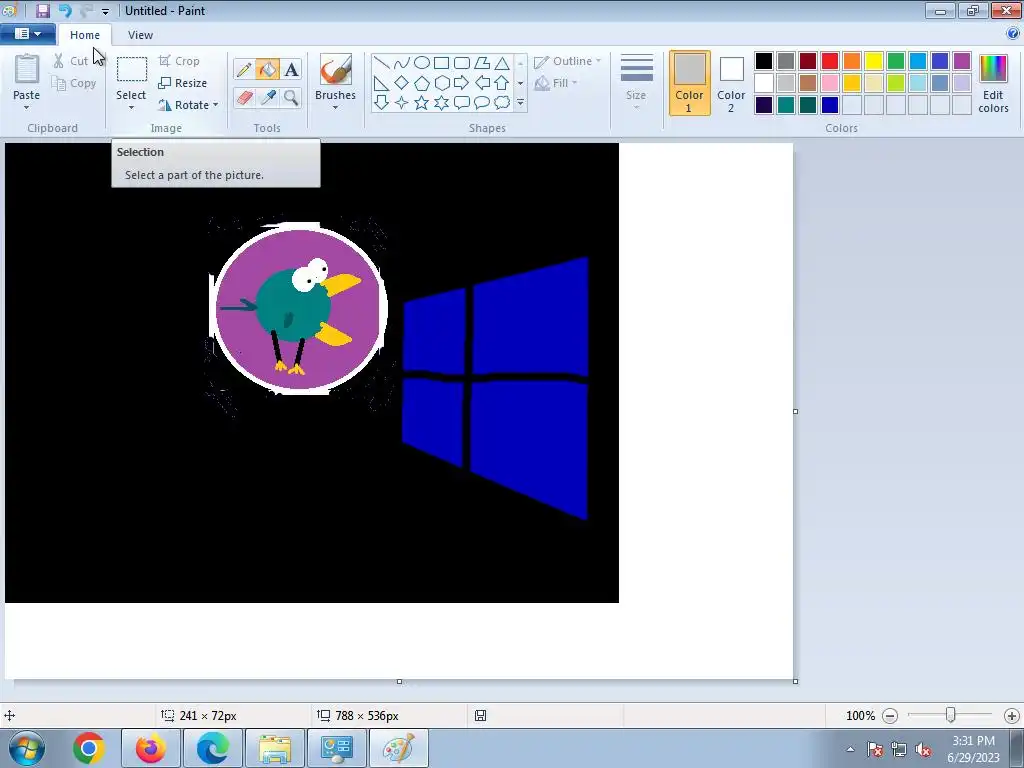Image resolution: width=1024 pixels, height=768 pixels.
Task: Choose the Cloud callout shape
Action: pyautogui.click(x=502, y=103)
